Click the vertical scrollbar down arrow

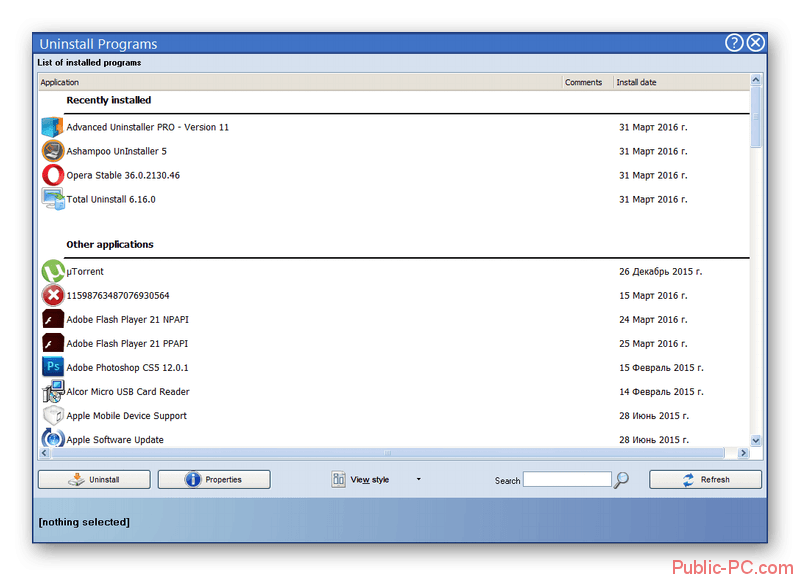tap(756, 440)
